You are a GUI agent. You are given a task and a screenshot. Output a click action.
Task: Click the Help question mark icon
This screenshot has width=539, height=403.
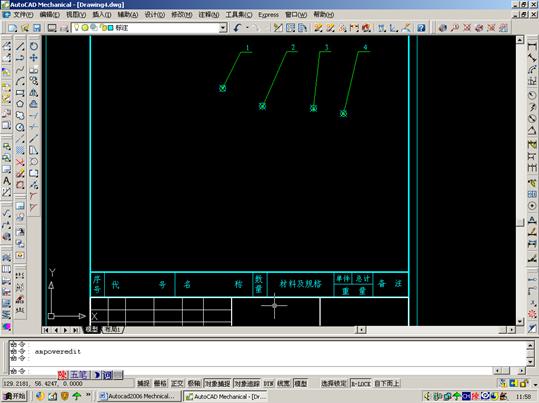point(421,28)
